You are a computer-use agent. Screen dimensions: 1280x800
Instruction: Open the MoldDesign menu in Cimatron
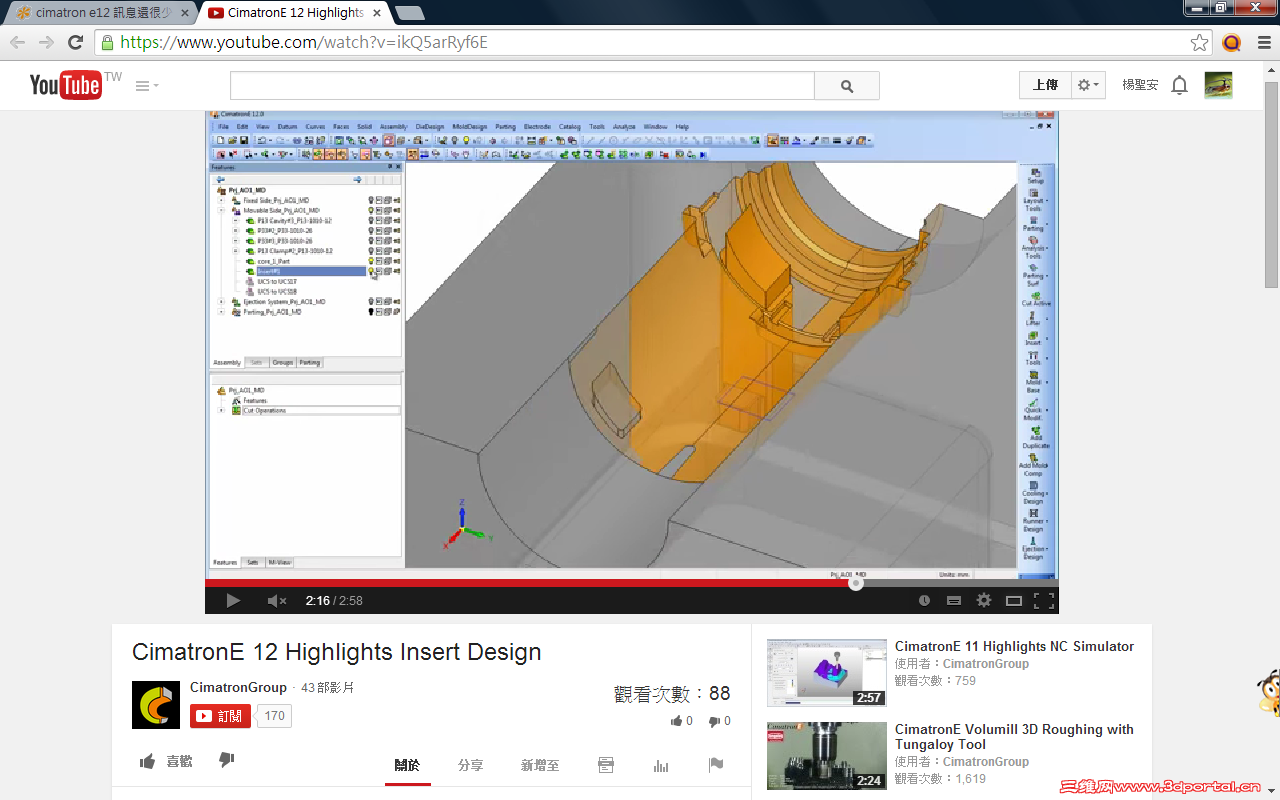pyautogui.click(x=469, y=127)
